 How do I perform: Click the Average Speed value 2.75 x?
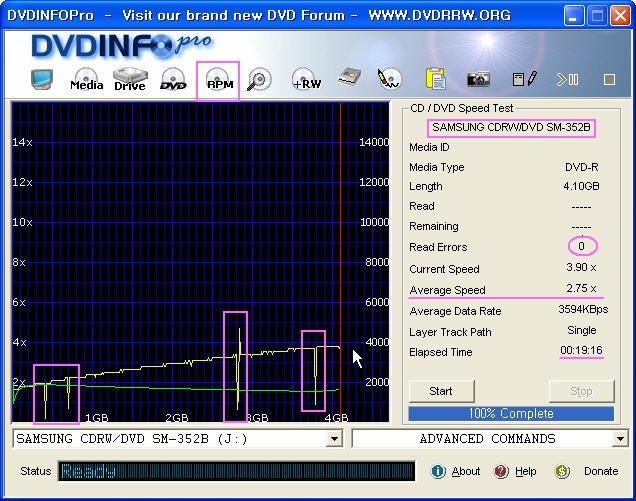pyautogui.click(x=581, y=288)
